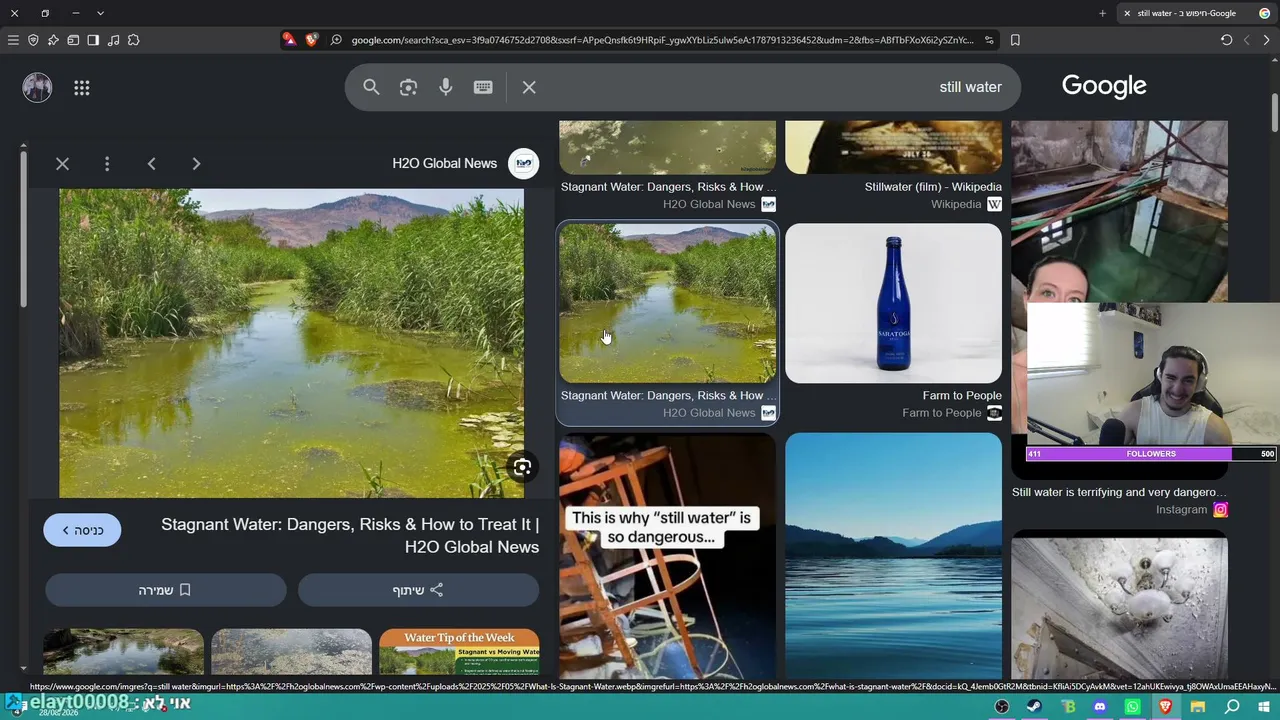Open the large stagnant water preview image

(291, 343)
